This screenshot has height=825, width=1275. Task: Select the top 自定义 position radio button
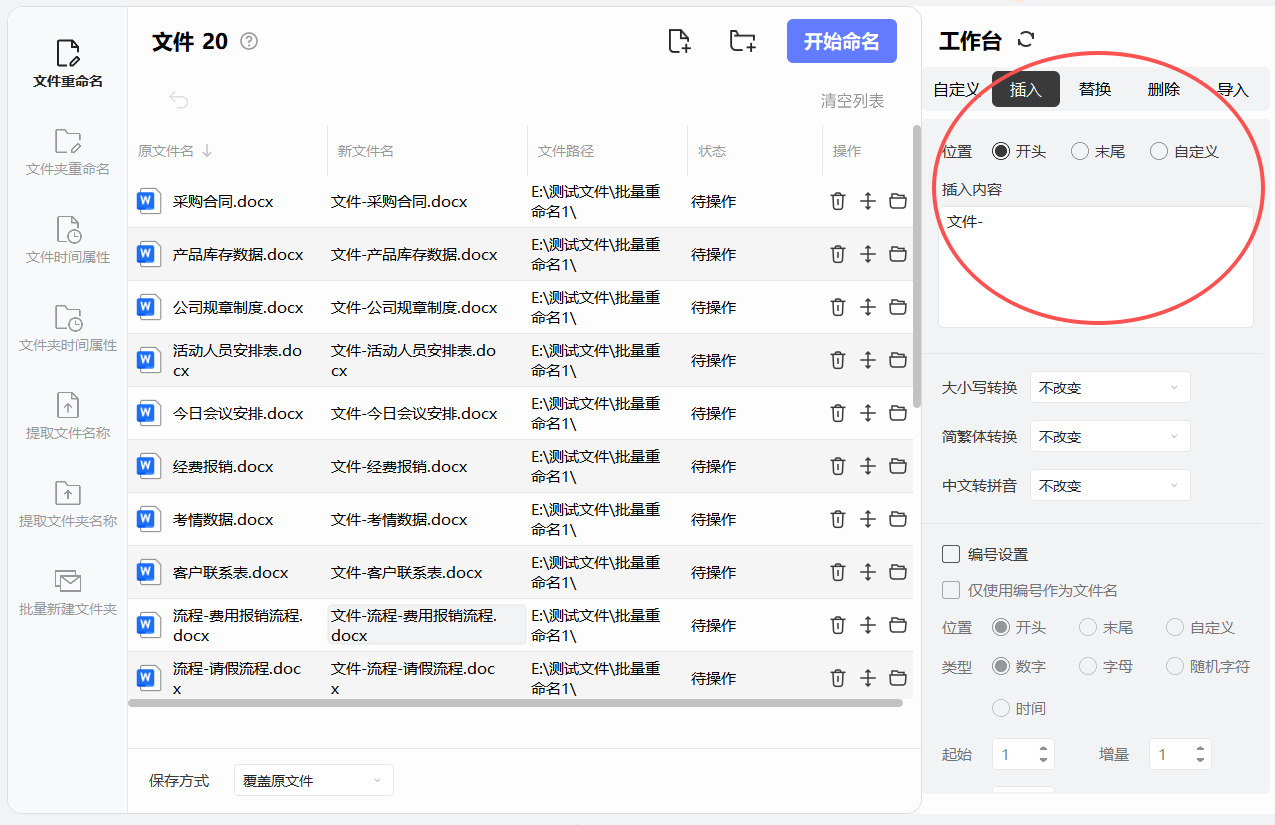tap(1159, 151)
